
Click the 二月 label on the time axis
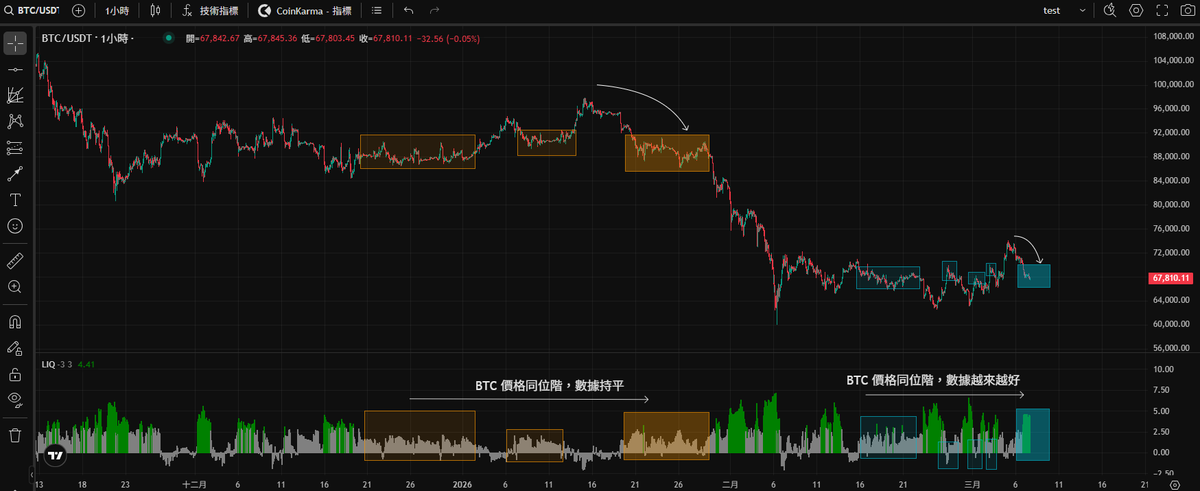point(730,483)
